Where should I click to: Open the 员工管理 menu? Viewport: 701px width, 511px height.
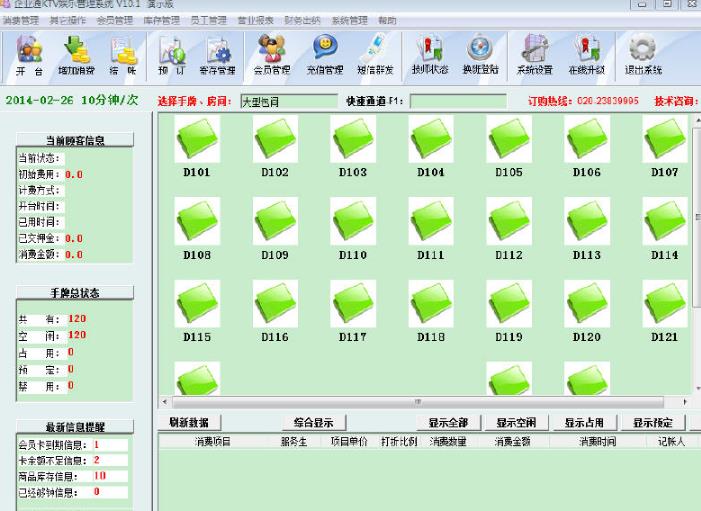[208, 21]
